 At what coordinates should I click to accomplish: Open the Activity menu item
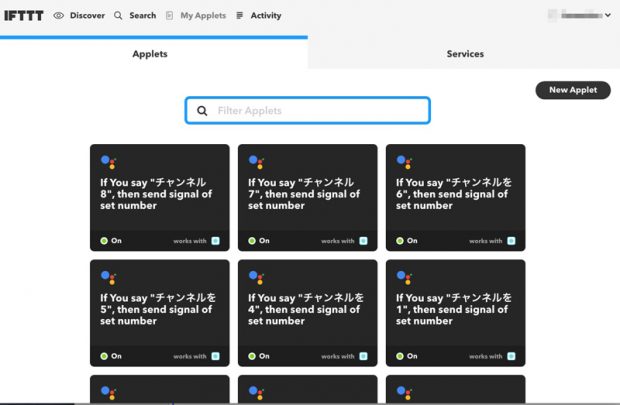(x=266, y=16)
